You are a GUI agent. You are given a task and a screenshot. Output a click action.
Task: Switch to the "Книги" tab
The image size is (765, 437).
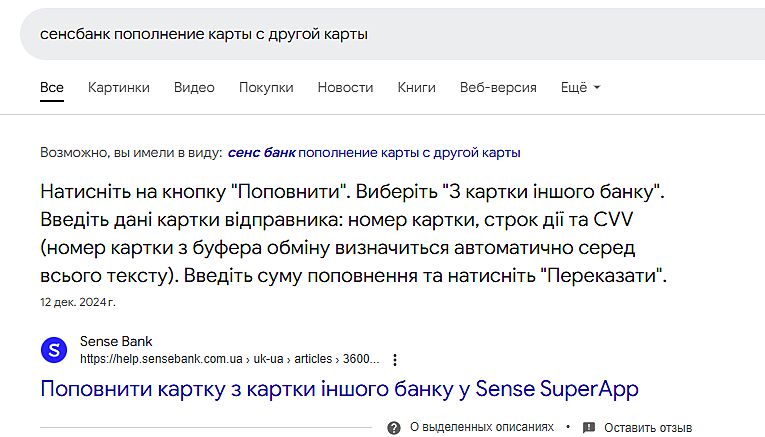(416, 87)
